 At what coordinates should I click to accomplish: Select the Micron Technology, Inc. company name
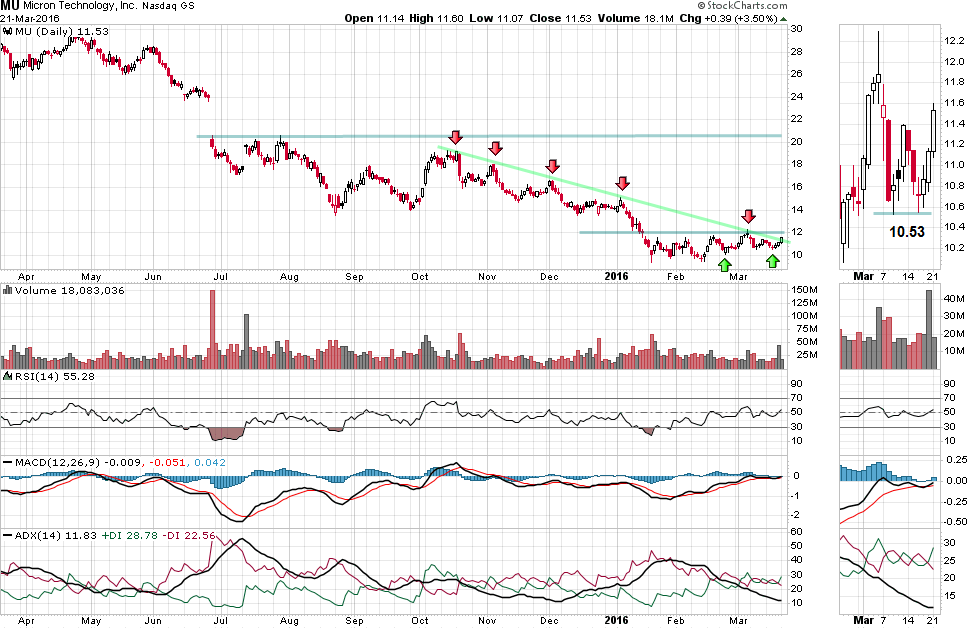(x=81, y=6)
